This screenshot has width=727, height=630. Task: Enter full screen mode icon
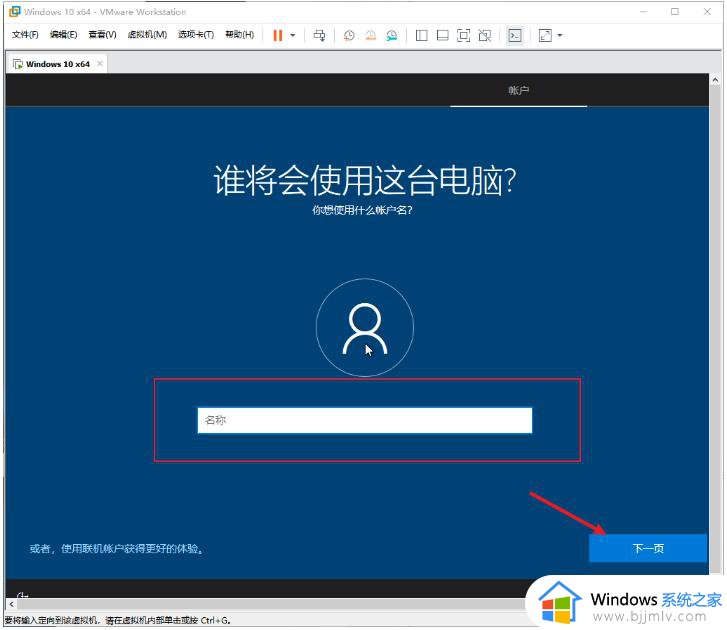464,35
